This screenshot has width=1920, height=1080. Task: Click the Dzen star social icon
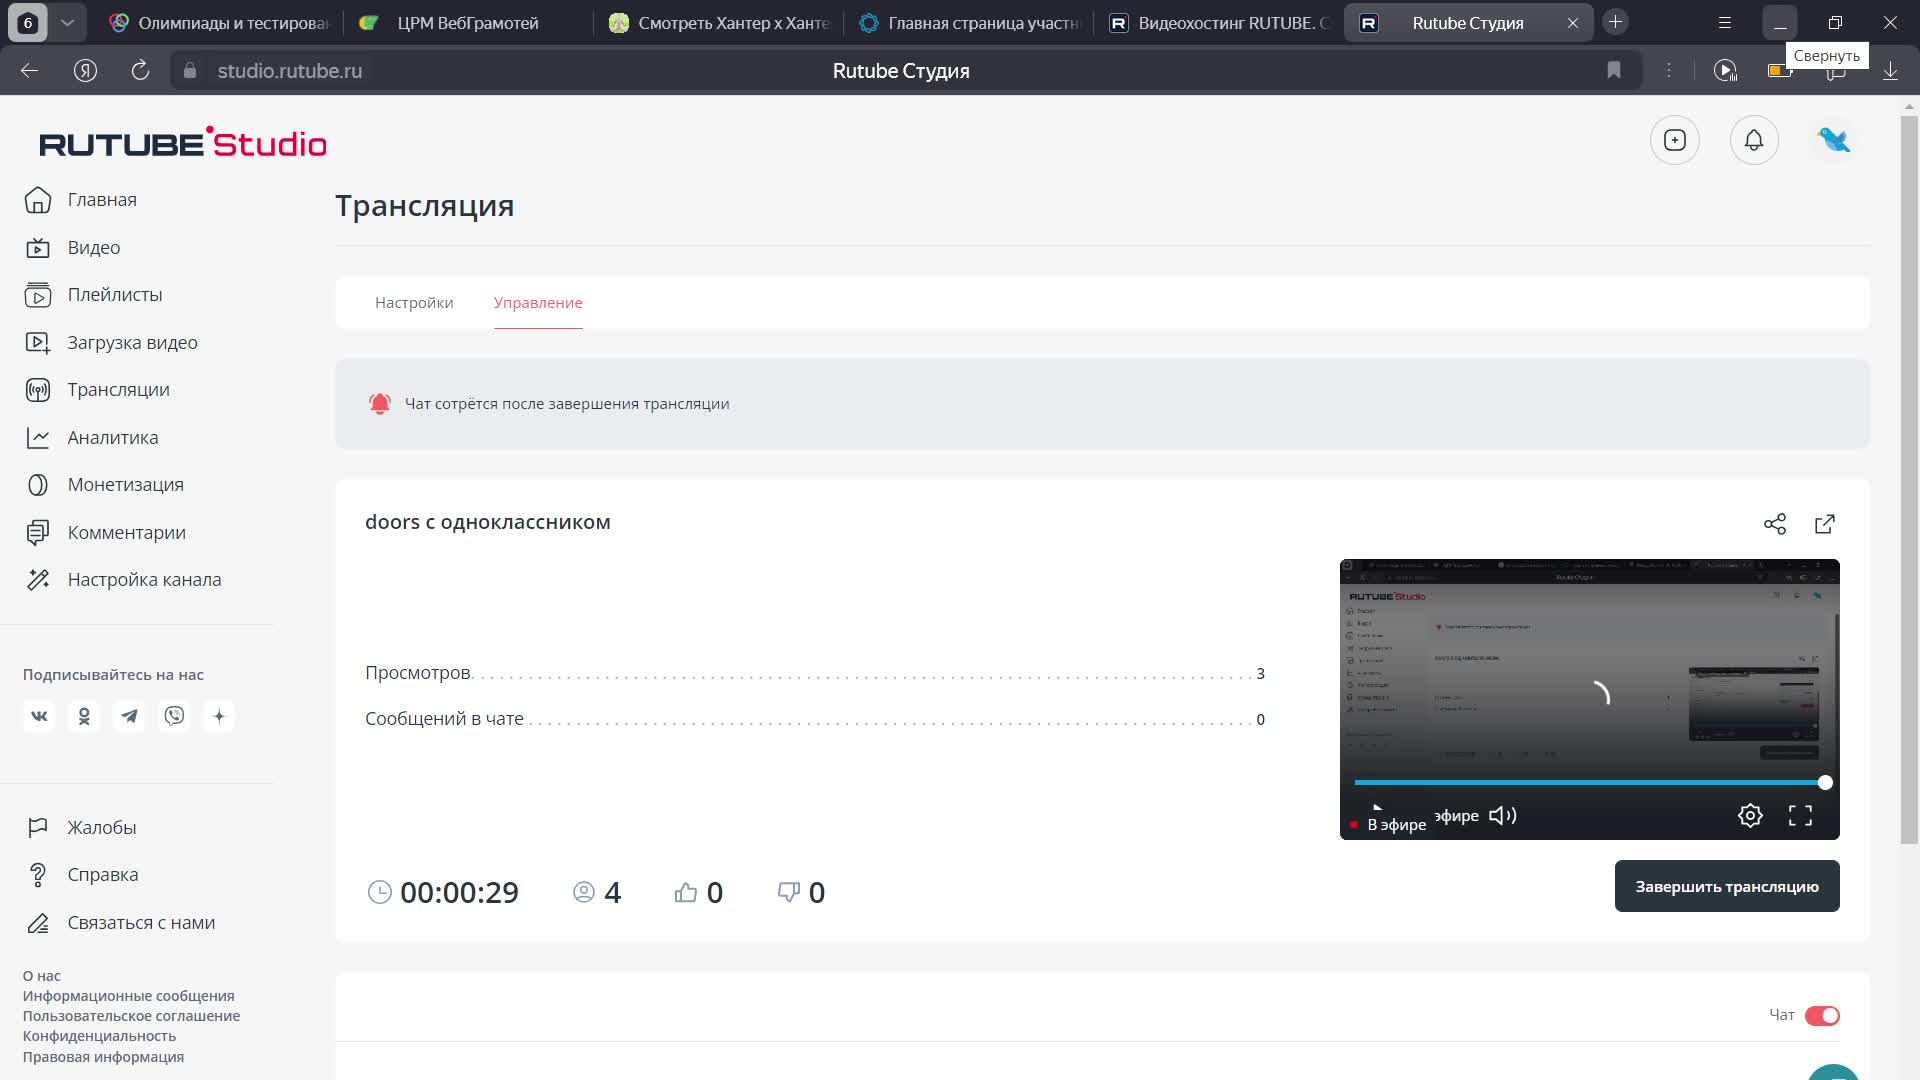219,716
